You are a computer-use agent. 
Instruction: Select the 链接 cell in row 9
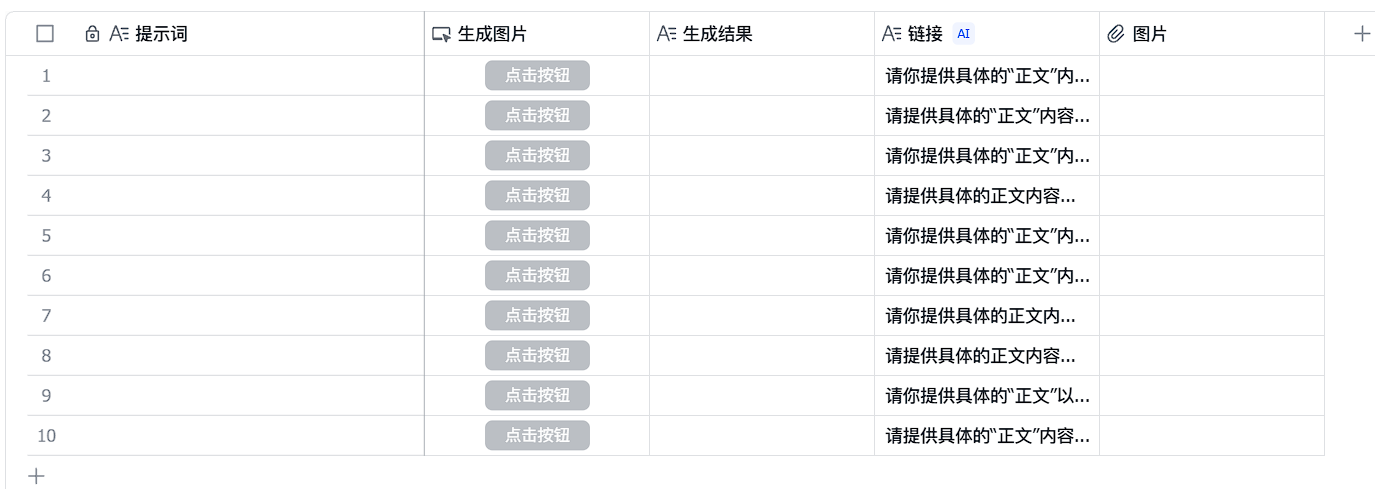[987, 395]
